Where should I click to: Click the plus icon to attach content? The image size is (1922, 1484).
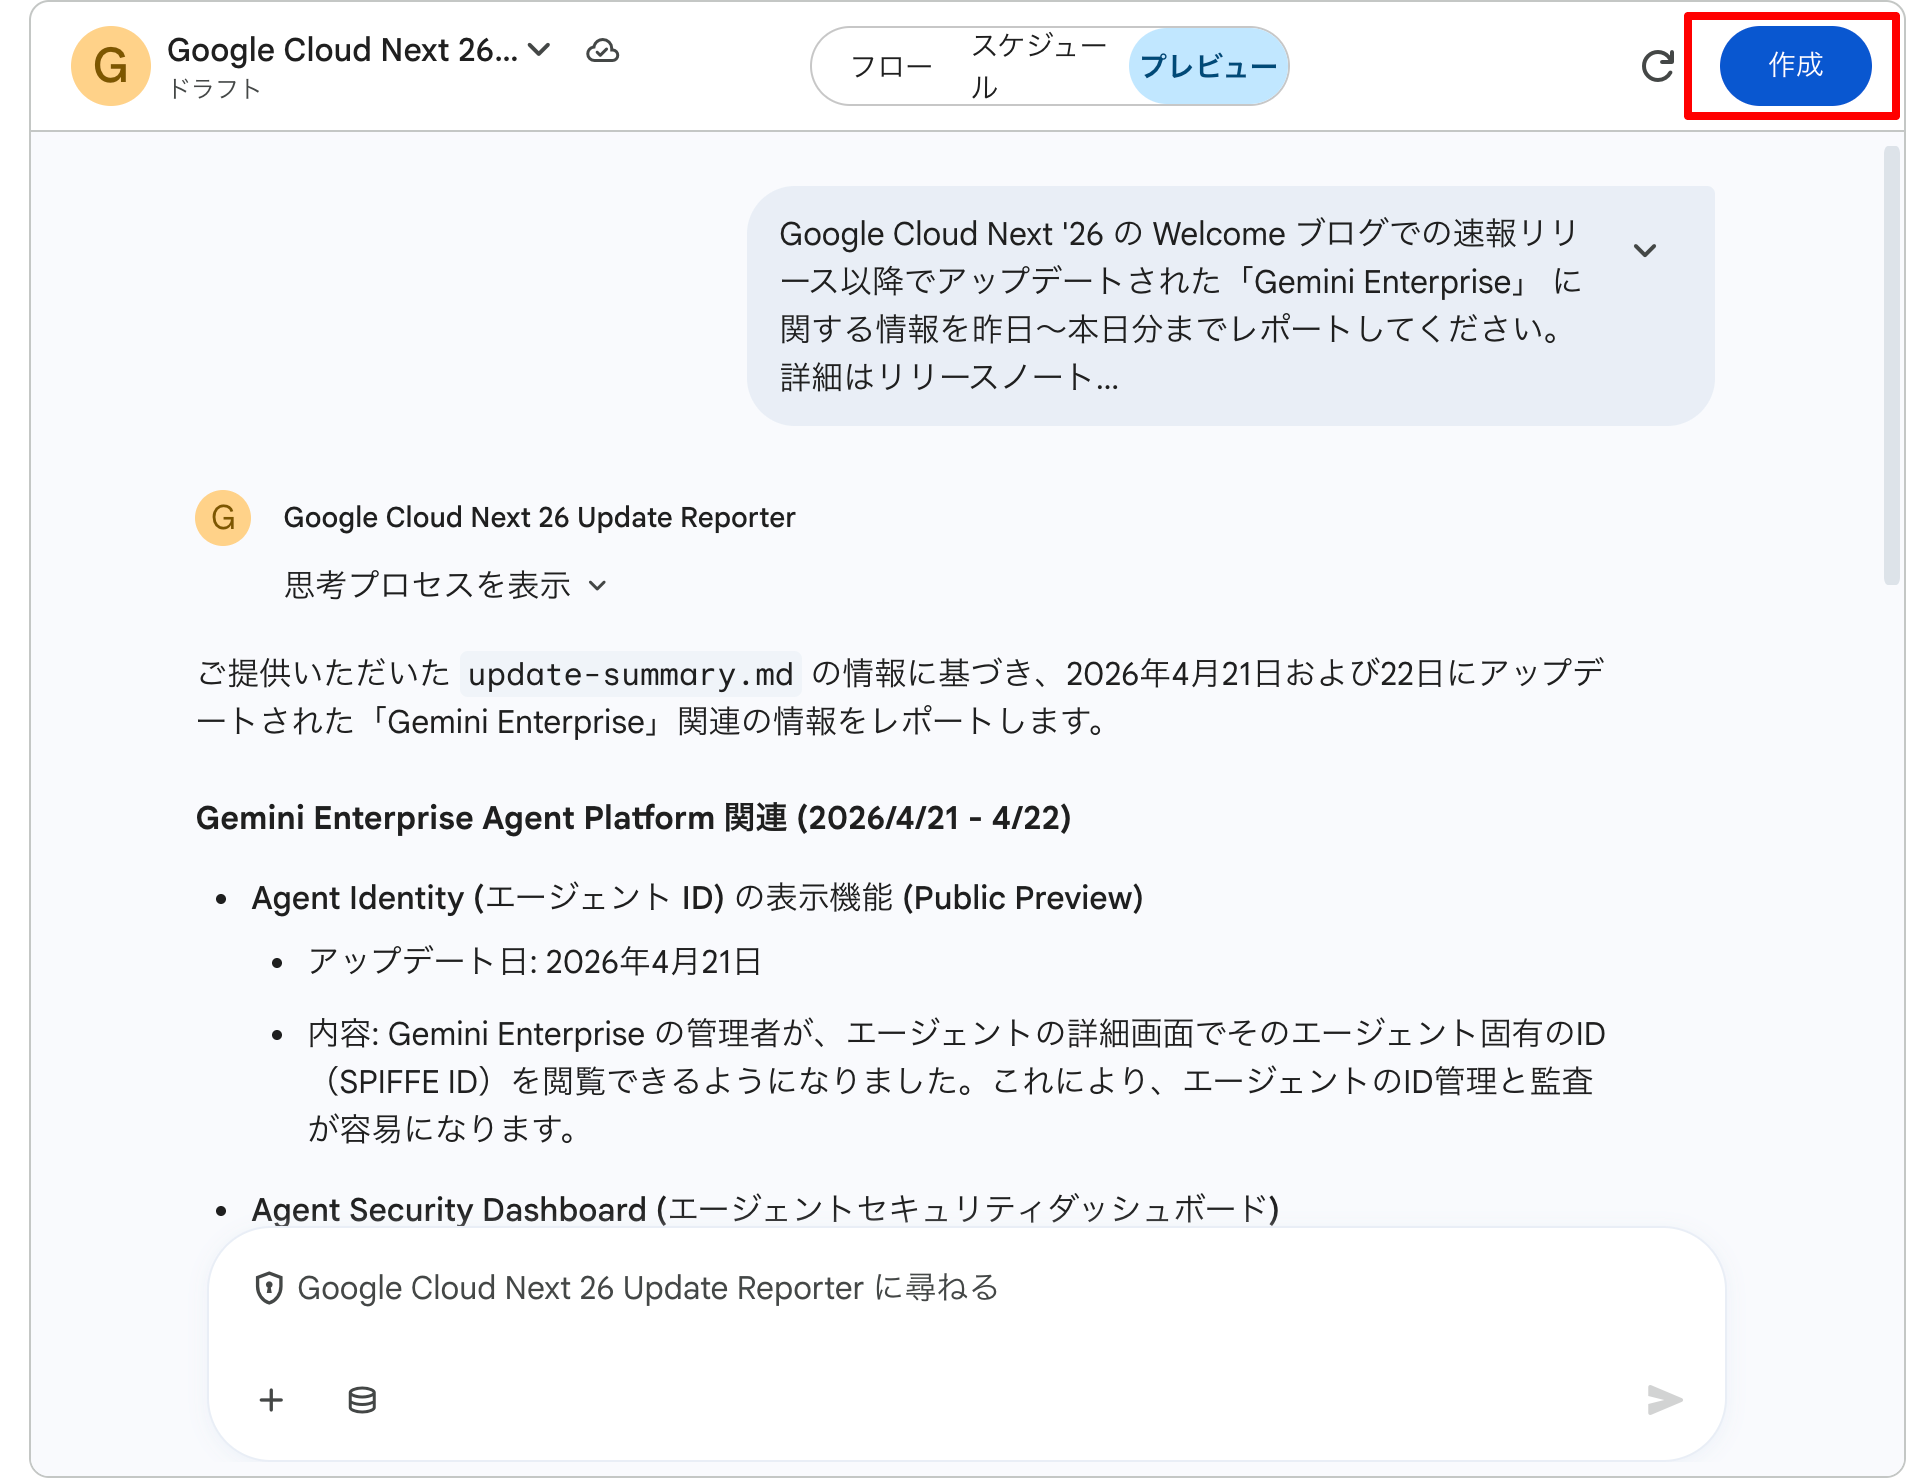pos(271,1399)
